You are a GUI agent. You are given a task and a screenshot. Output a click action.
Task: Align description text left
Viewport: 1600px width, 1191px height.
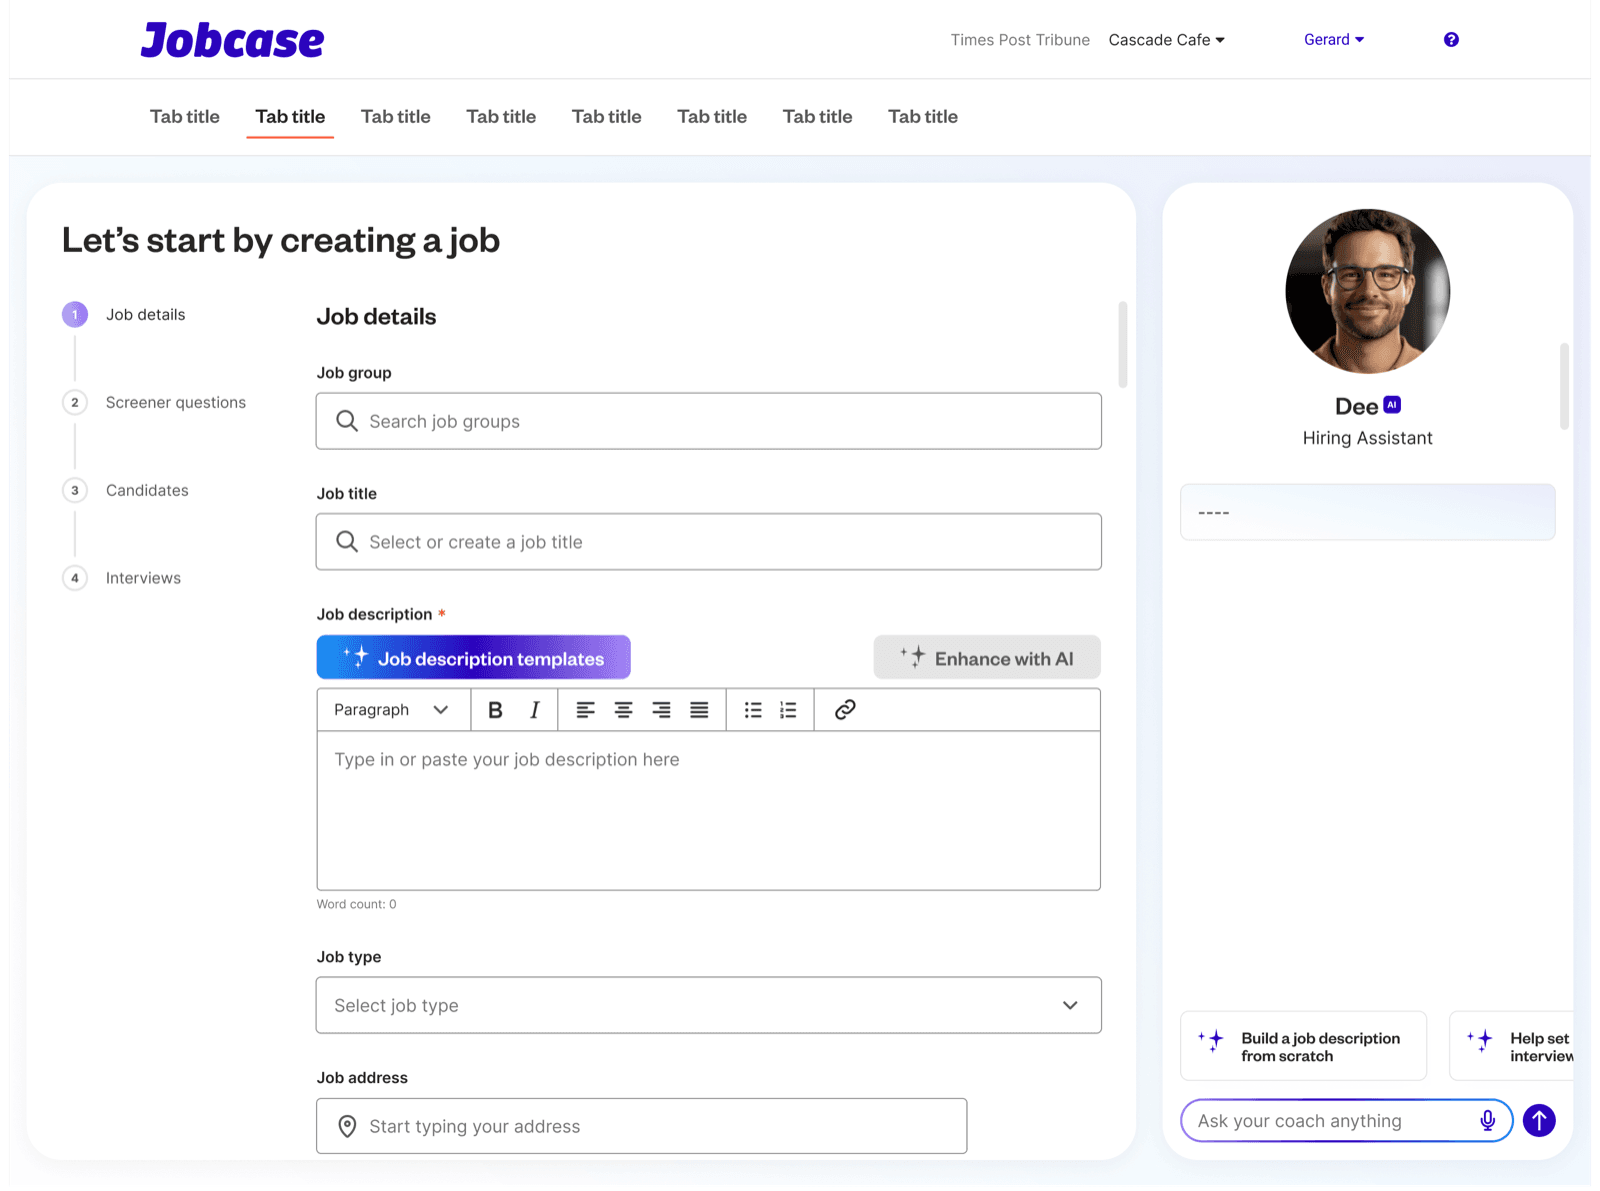click(586, 710)
